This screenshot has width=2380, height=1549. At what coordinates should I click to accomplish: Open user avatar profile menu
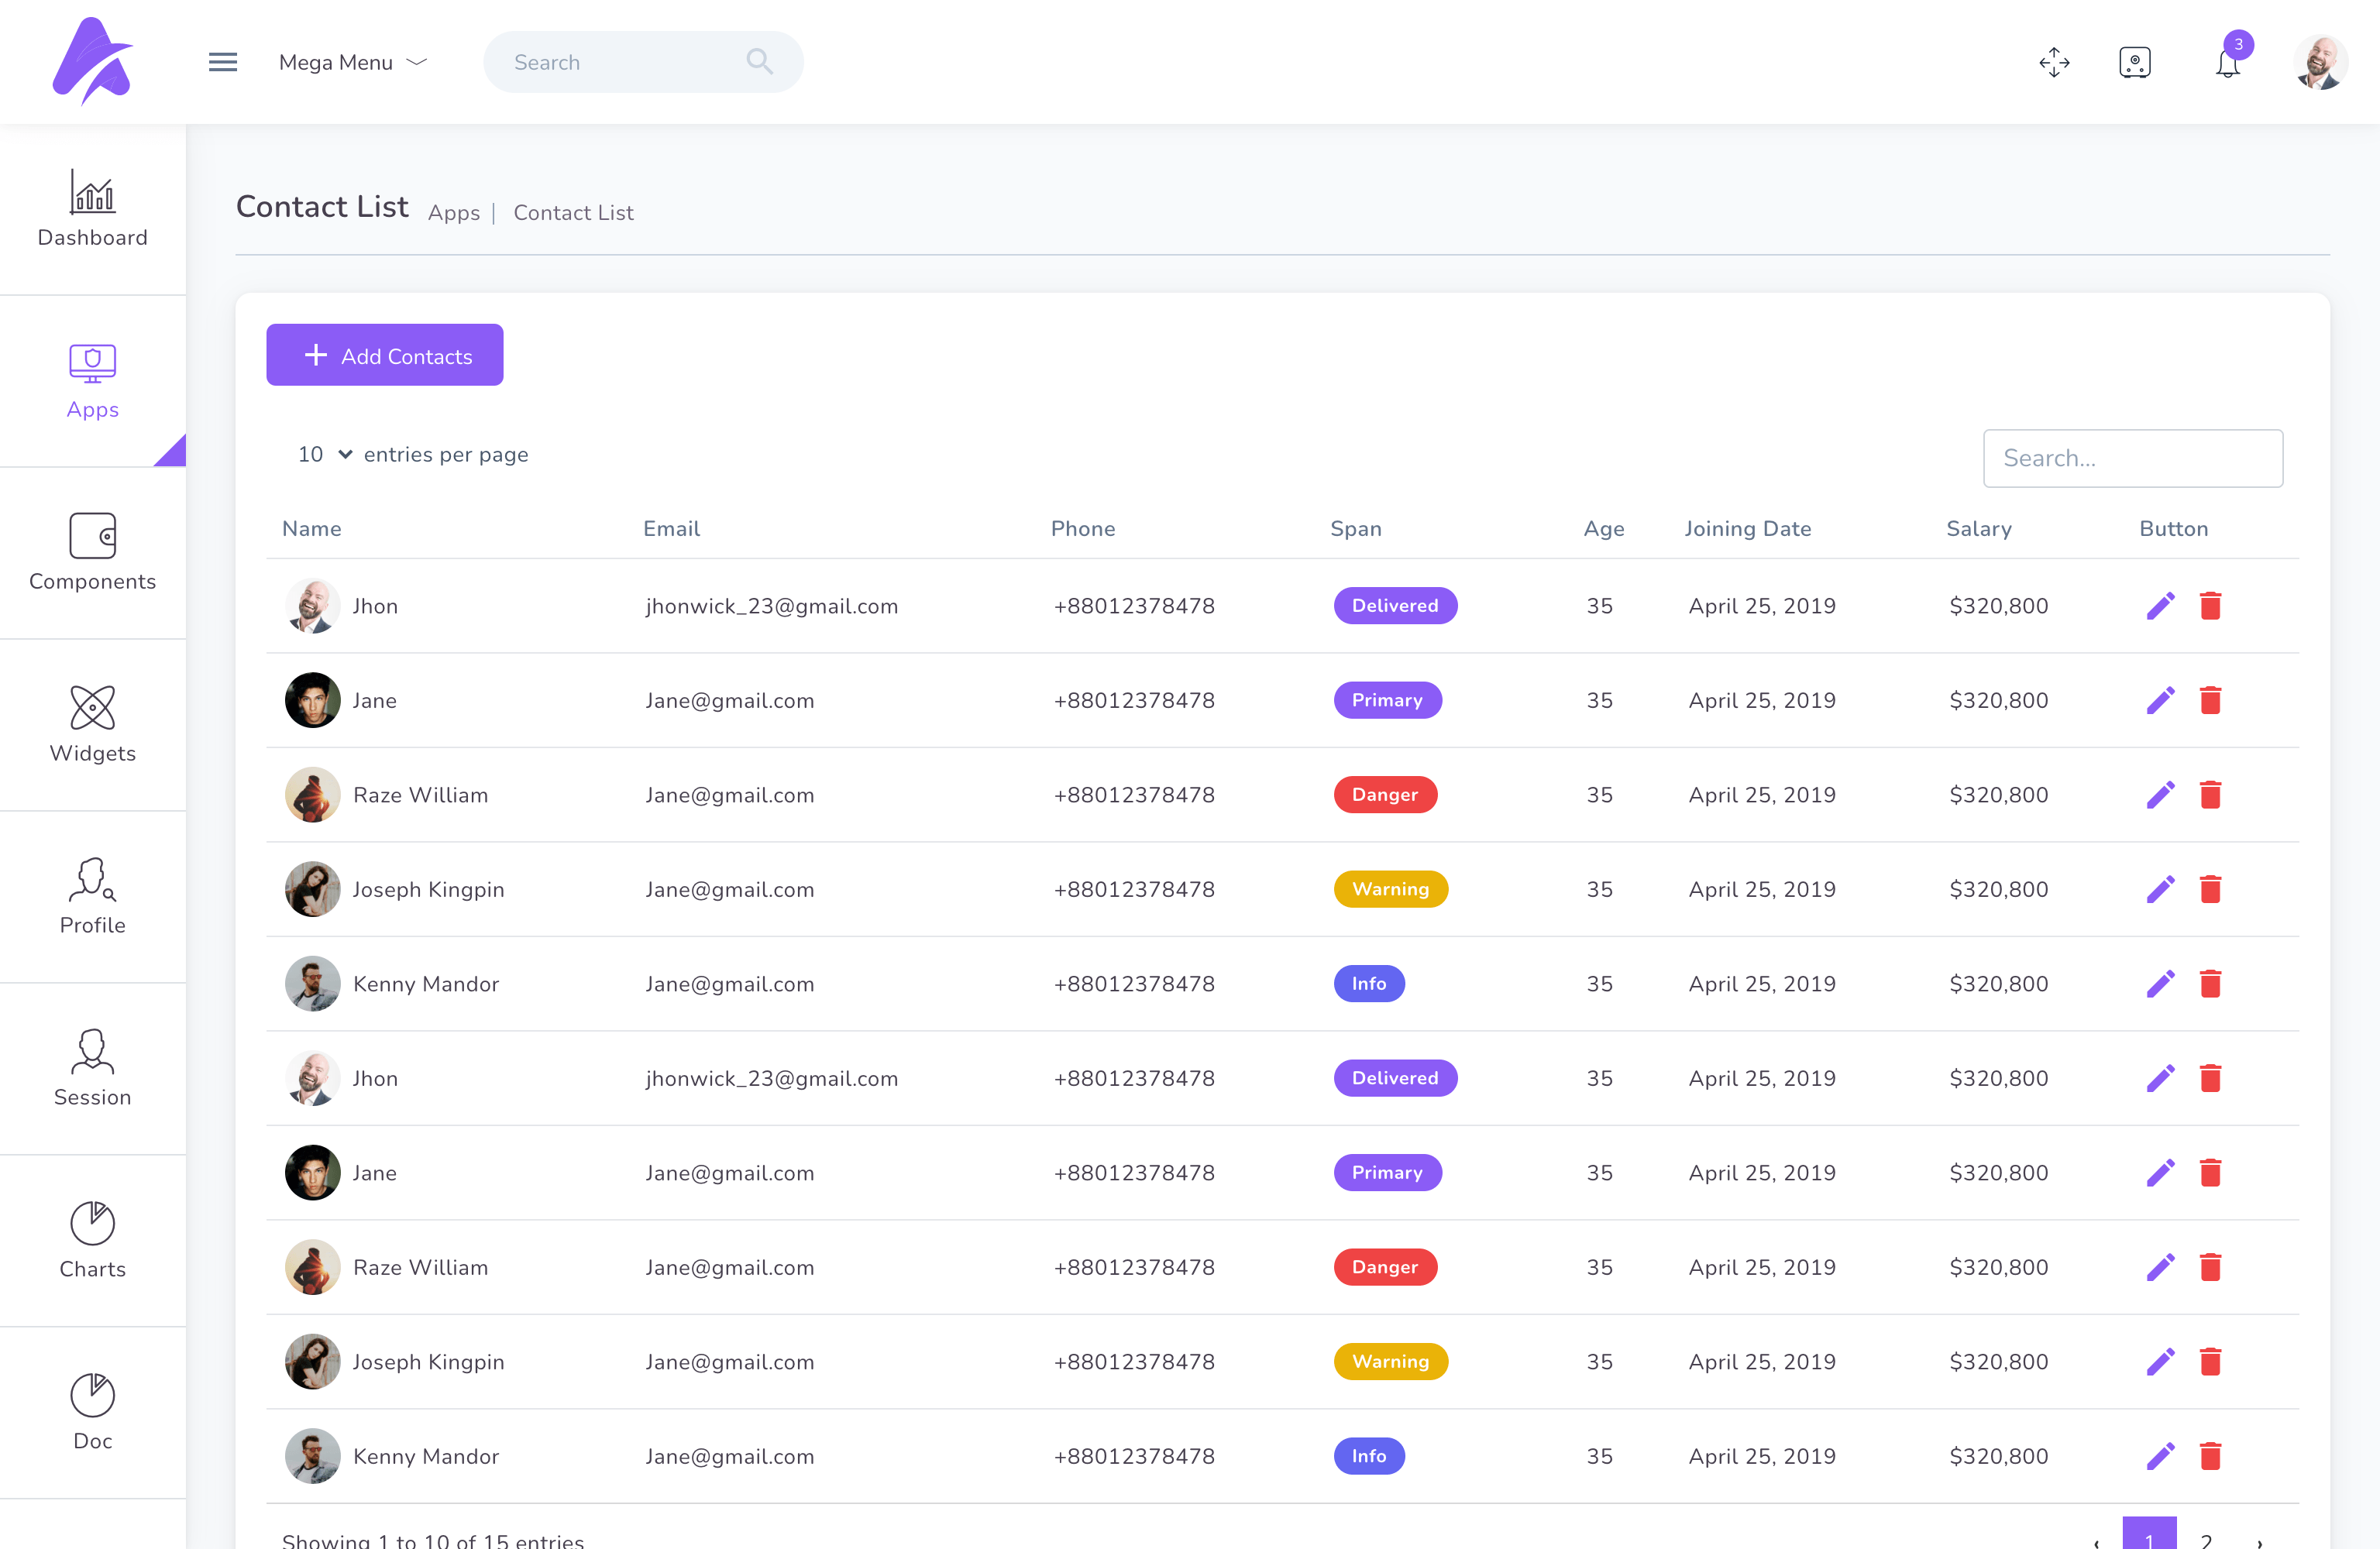pyautogui.click(x=2319, y=62)
